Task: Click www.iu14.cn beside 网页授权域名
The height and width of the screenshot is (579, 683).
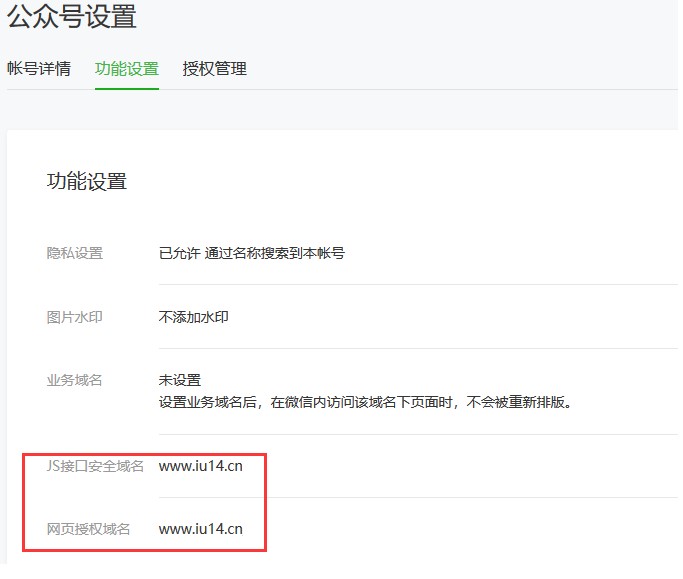Action: [x=201, y=529]
